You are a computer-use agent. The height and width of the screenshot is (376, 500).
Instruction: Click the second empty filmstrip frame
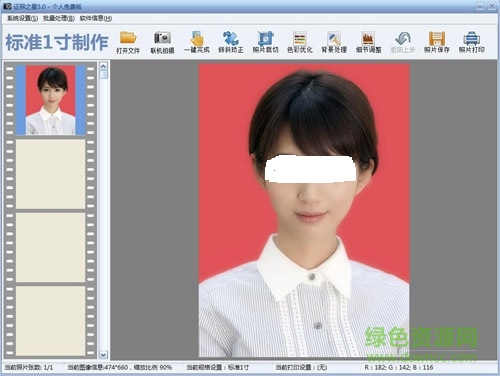[x=50, y=174]
